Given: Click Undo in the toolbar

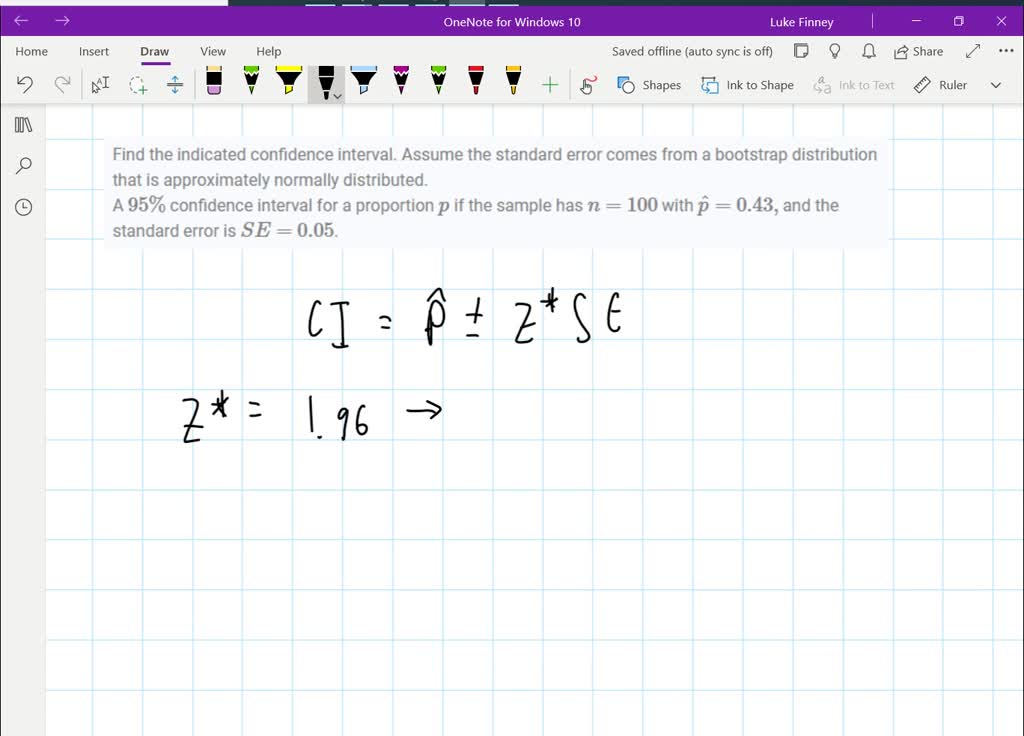Looking at the screenshot, I should pos(25,85).
